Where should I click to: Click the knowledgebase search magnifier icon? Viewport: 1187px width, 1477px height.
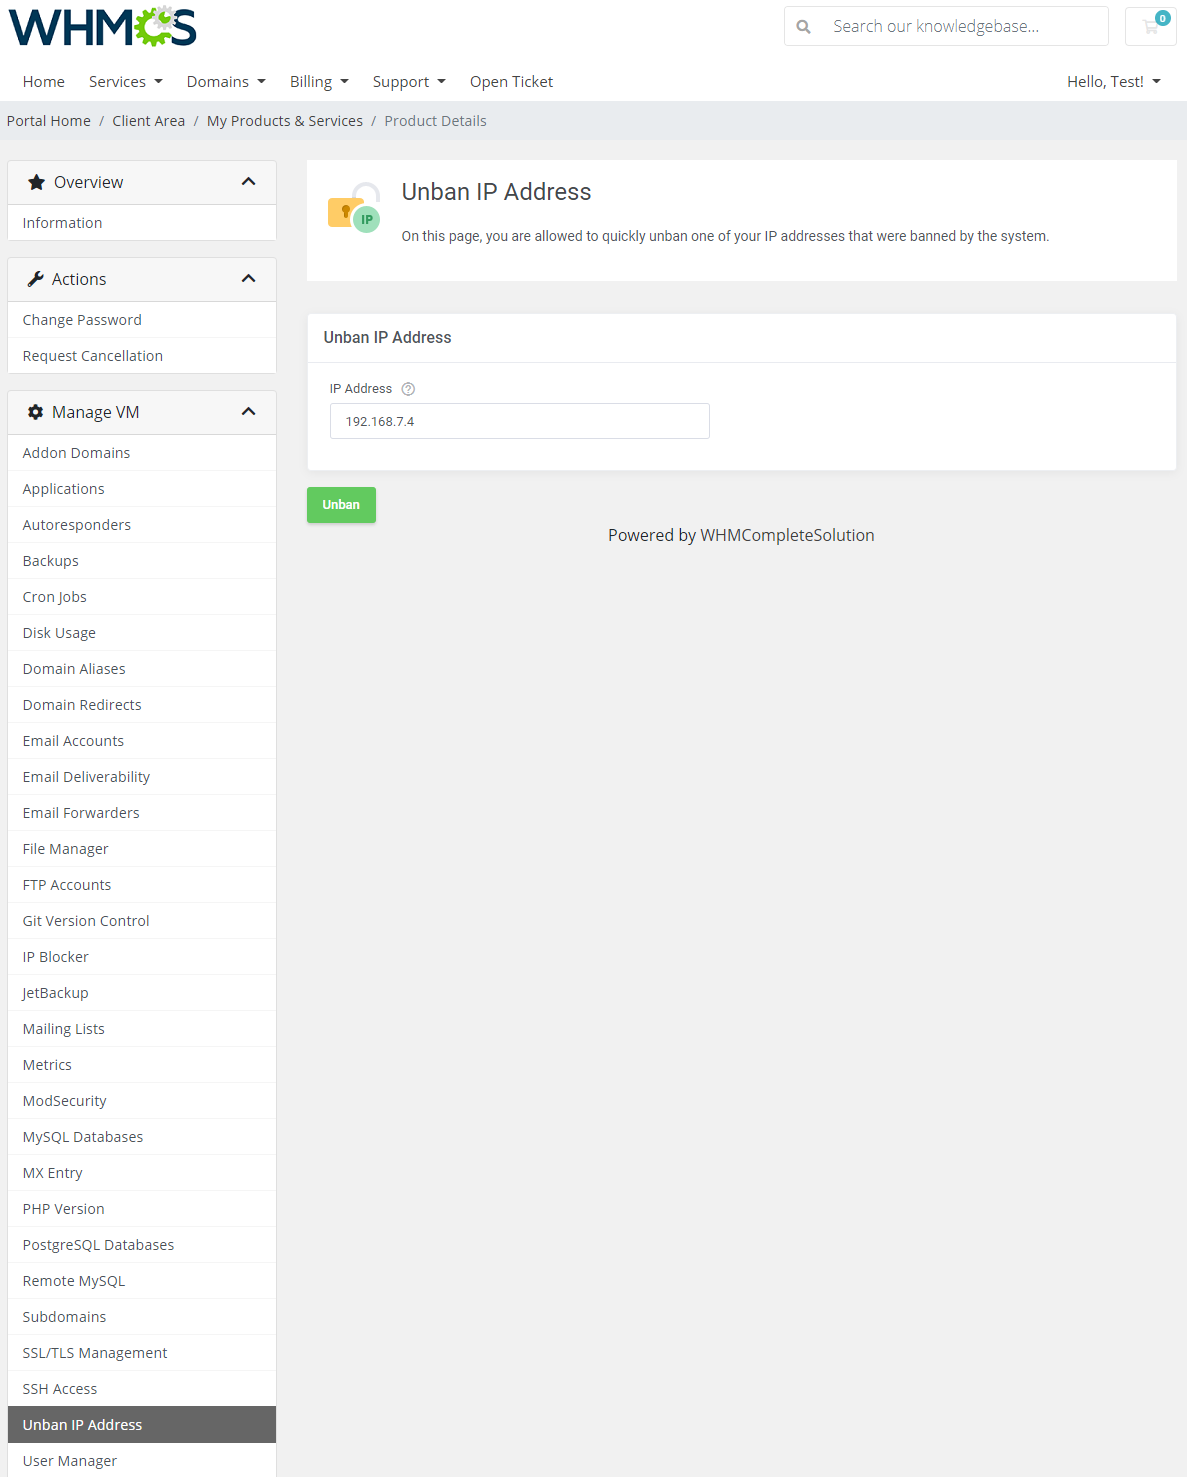[804, 26]
